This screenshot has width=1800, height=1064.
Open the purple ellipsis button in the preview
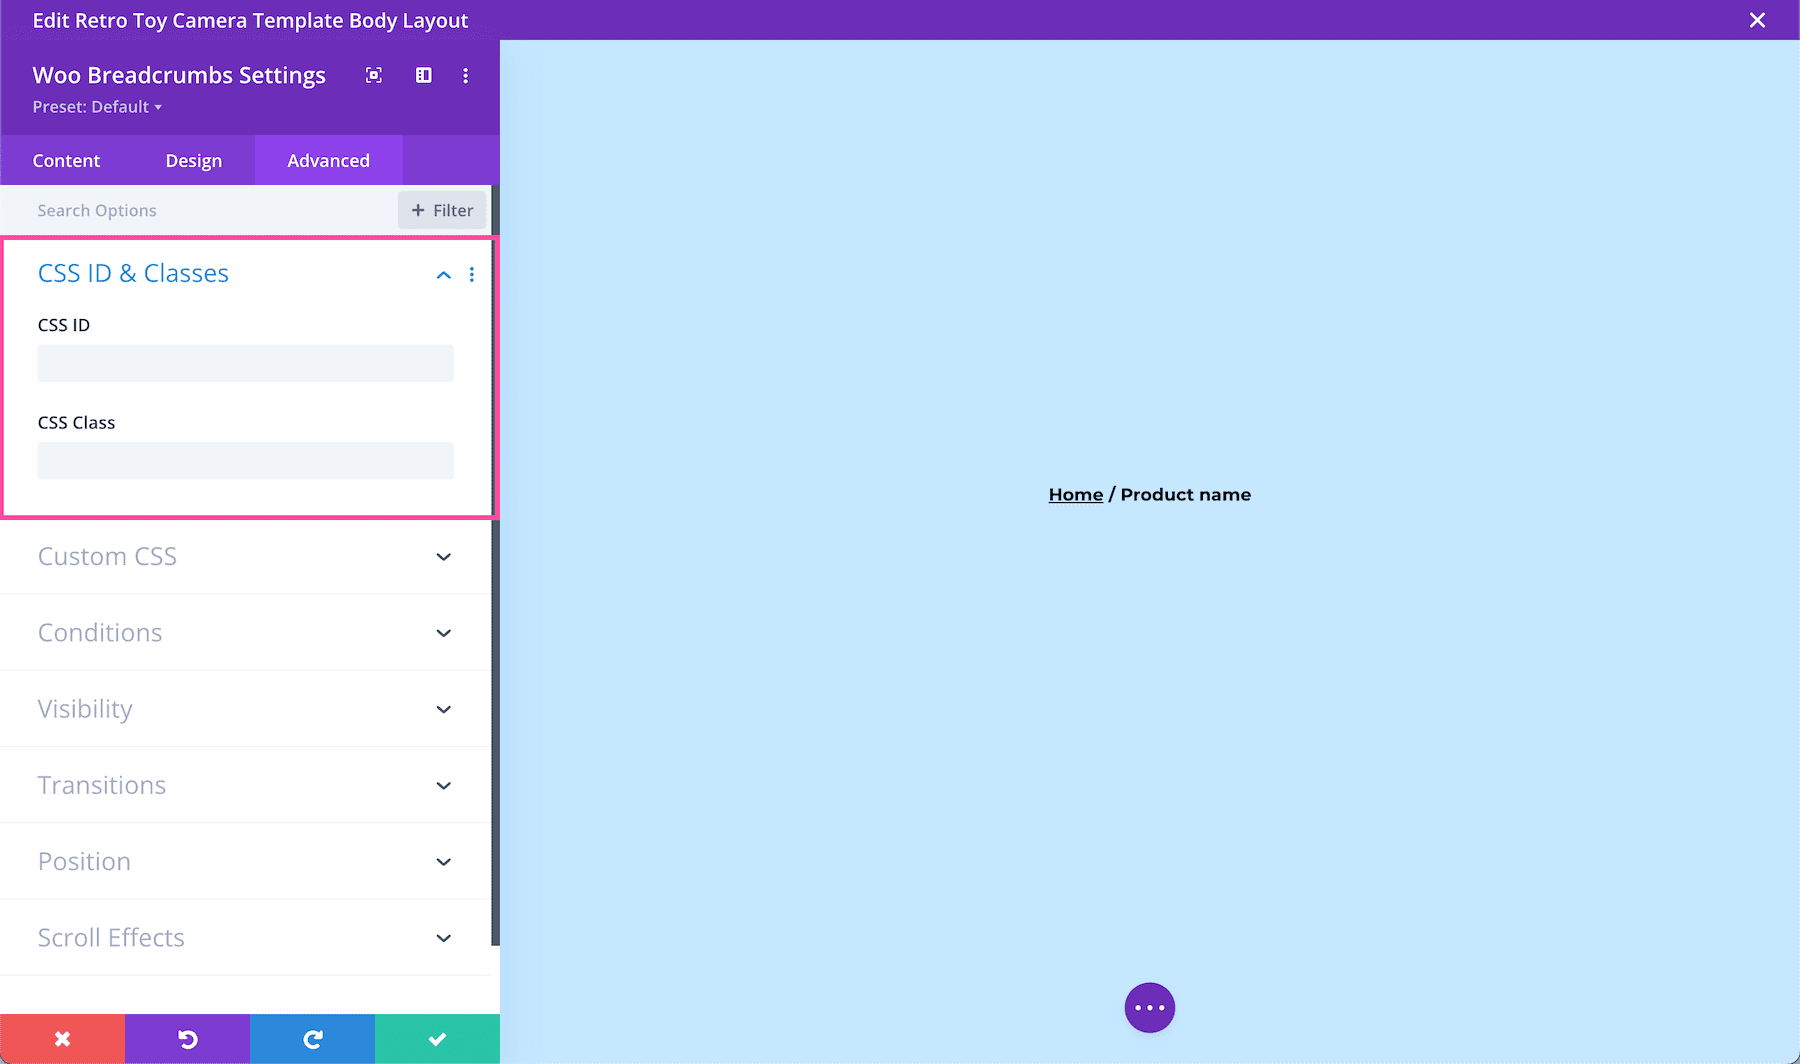tap(1149, 1007)
